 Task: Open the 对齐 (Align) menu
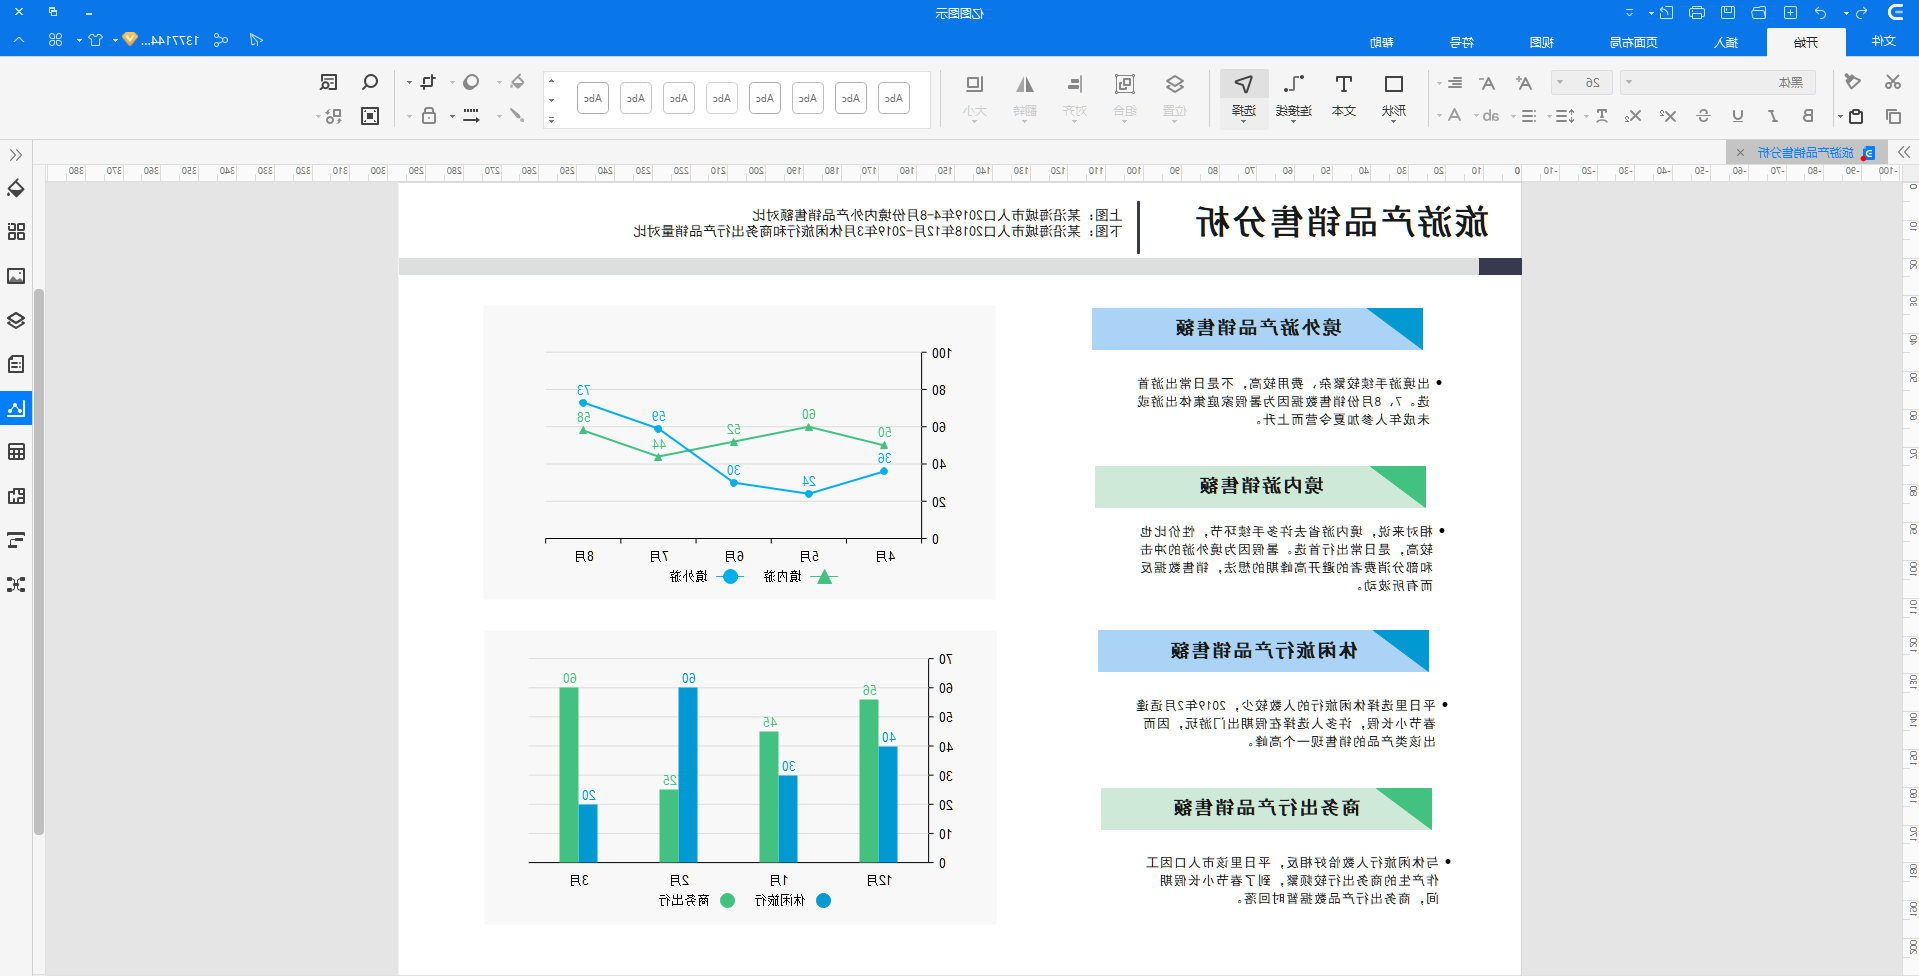(x=1075, y=96)
